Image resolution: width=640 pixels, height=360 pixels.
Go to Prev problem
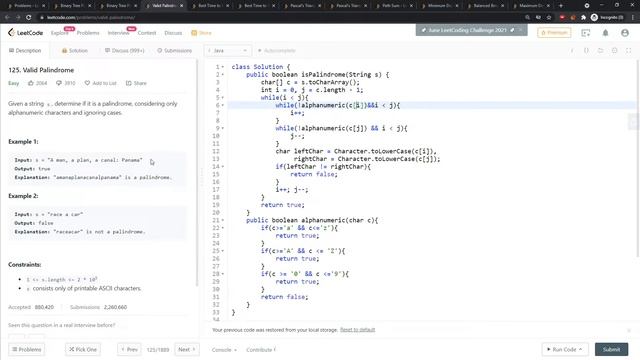click(129, 349)
